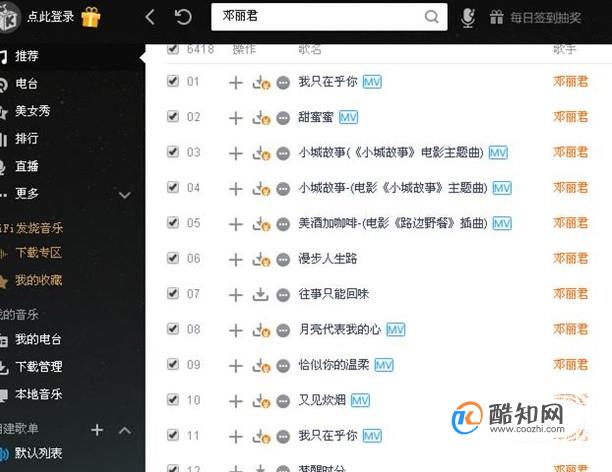This screenshot has height=472, width=612.
Task: Select 默认列表 playlist
Action: coord(38,453)
